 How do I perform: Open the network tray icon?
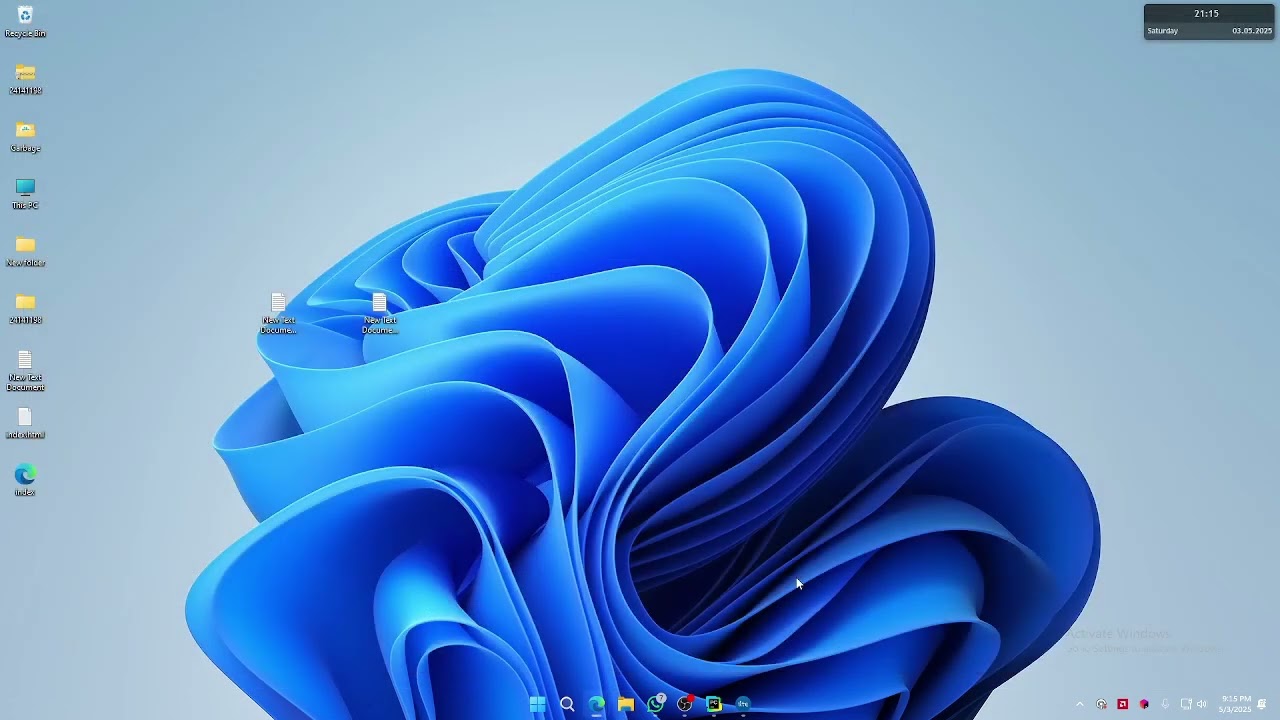1186,704
